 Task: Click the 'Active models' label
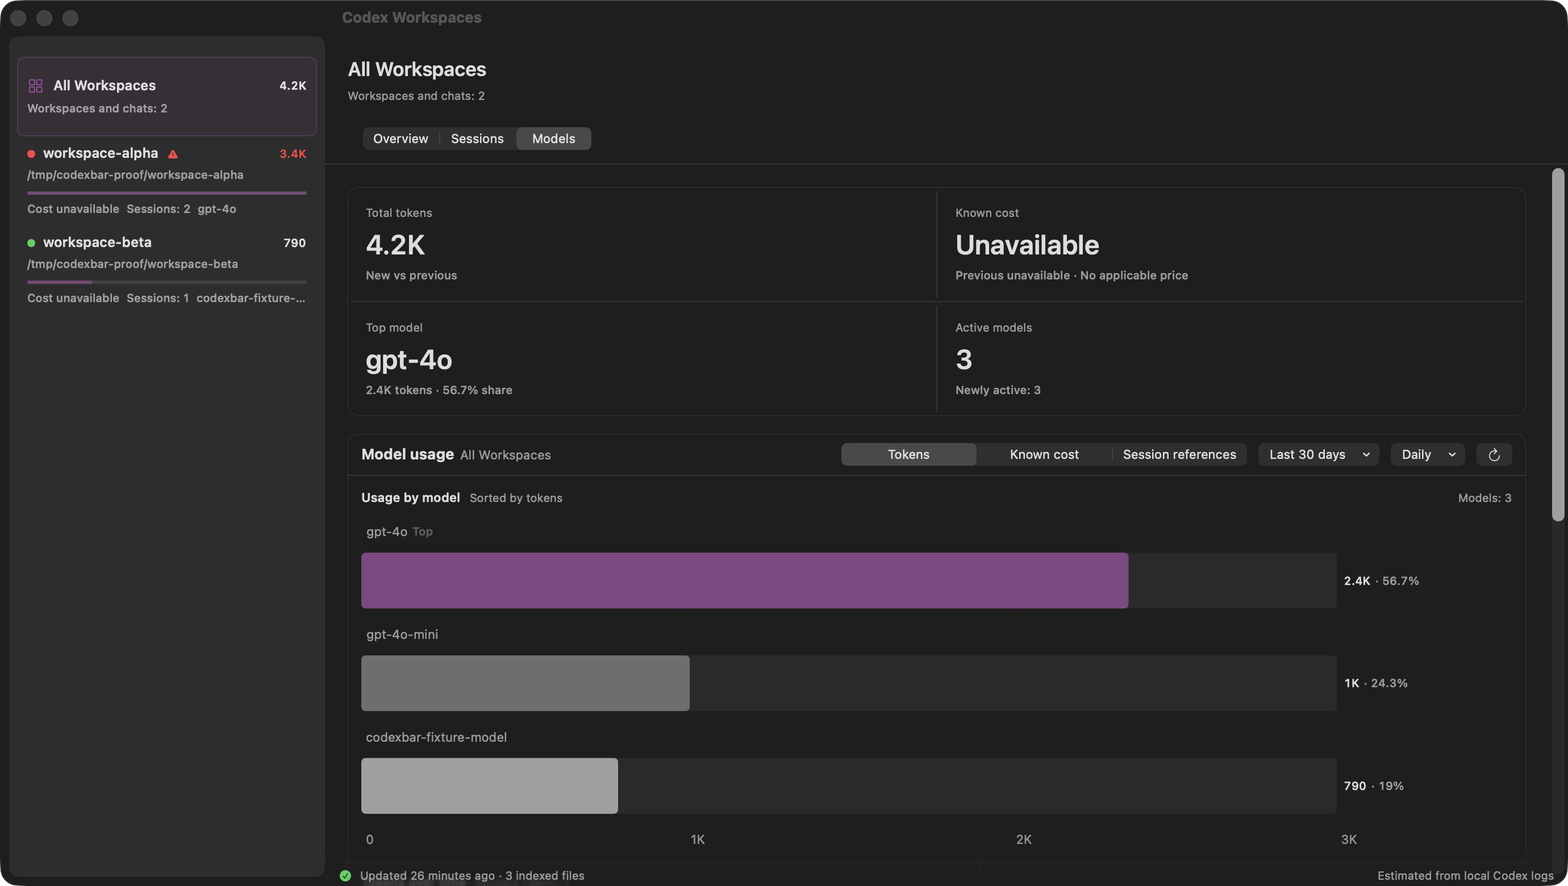pyautogui.click(x=993, y=328)
